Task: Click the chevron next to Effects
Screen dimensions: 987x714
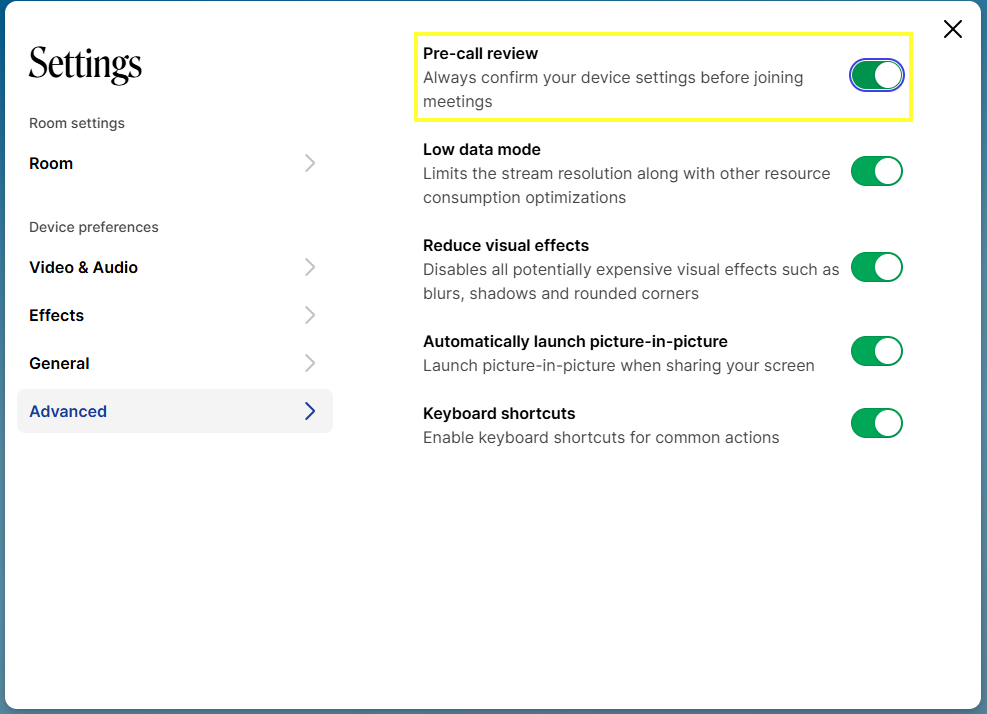Action: click(x=310, y=315)
